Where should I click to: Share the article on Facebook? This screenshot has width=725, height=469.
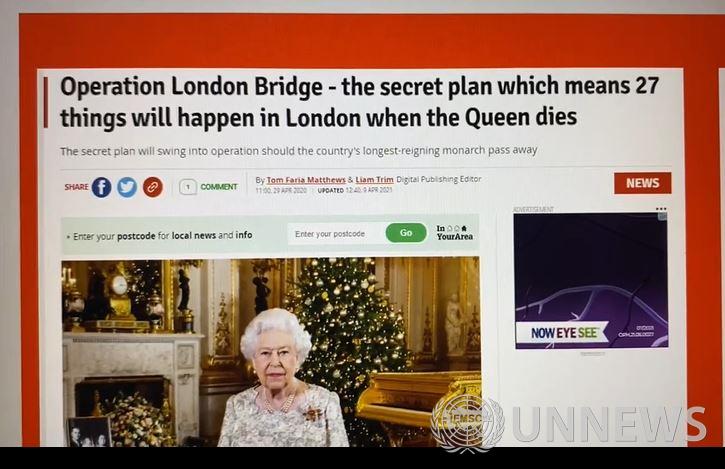[x=101, y=187]
